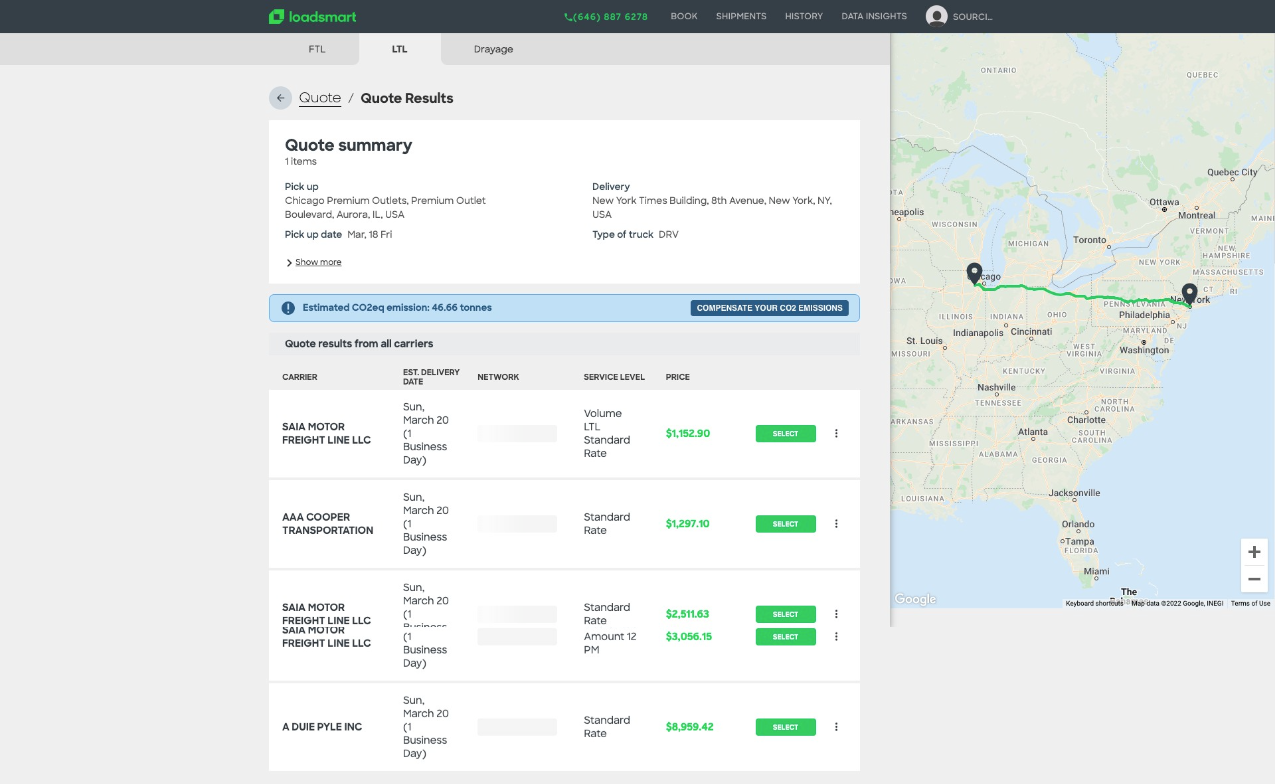This screenshot has width=1275, height=784.
Task: Click the SERVICE LEVEL column header
Action: pyautogui.click(x=612, y=377)
